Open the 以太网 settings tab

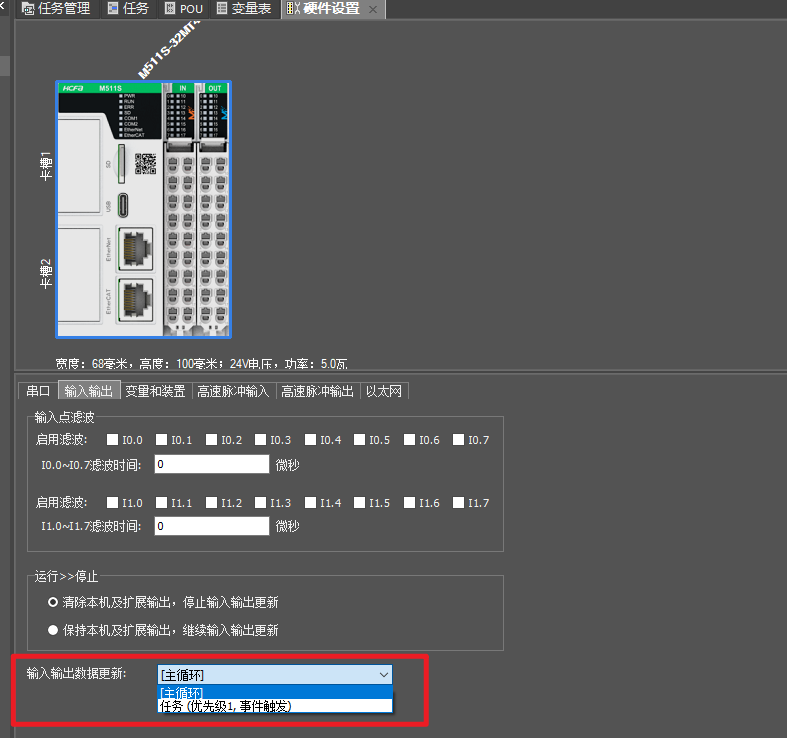[384, 391]
